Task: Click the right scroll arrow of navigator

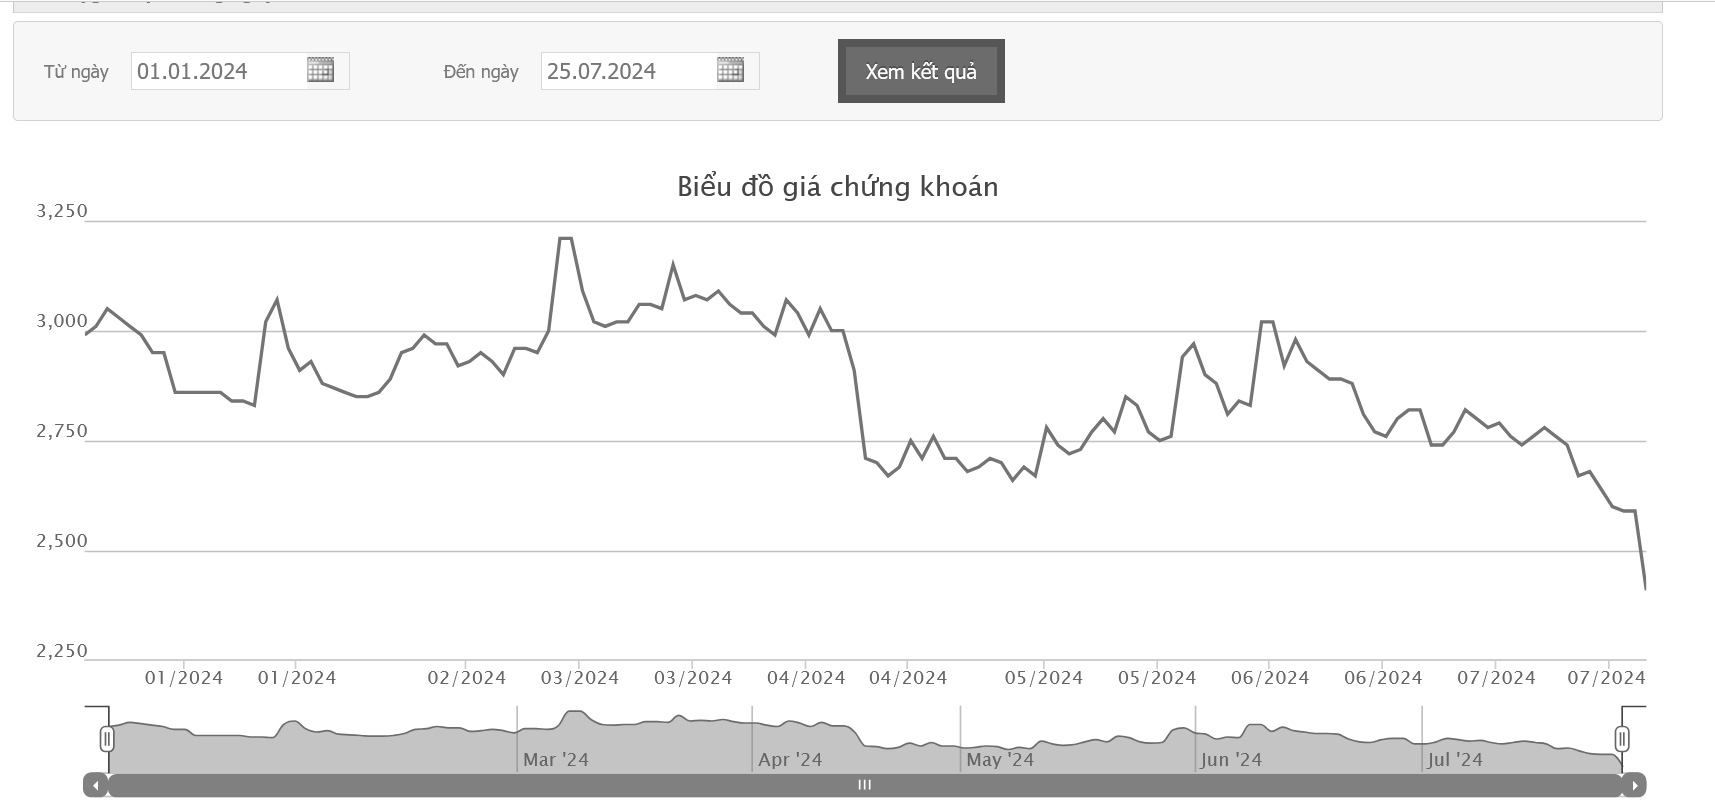Action: (1634, 786)
